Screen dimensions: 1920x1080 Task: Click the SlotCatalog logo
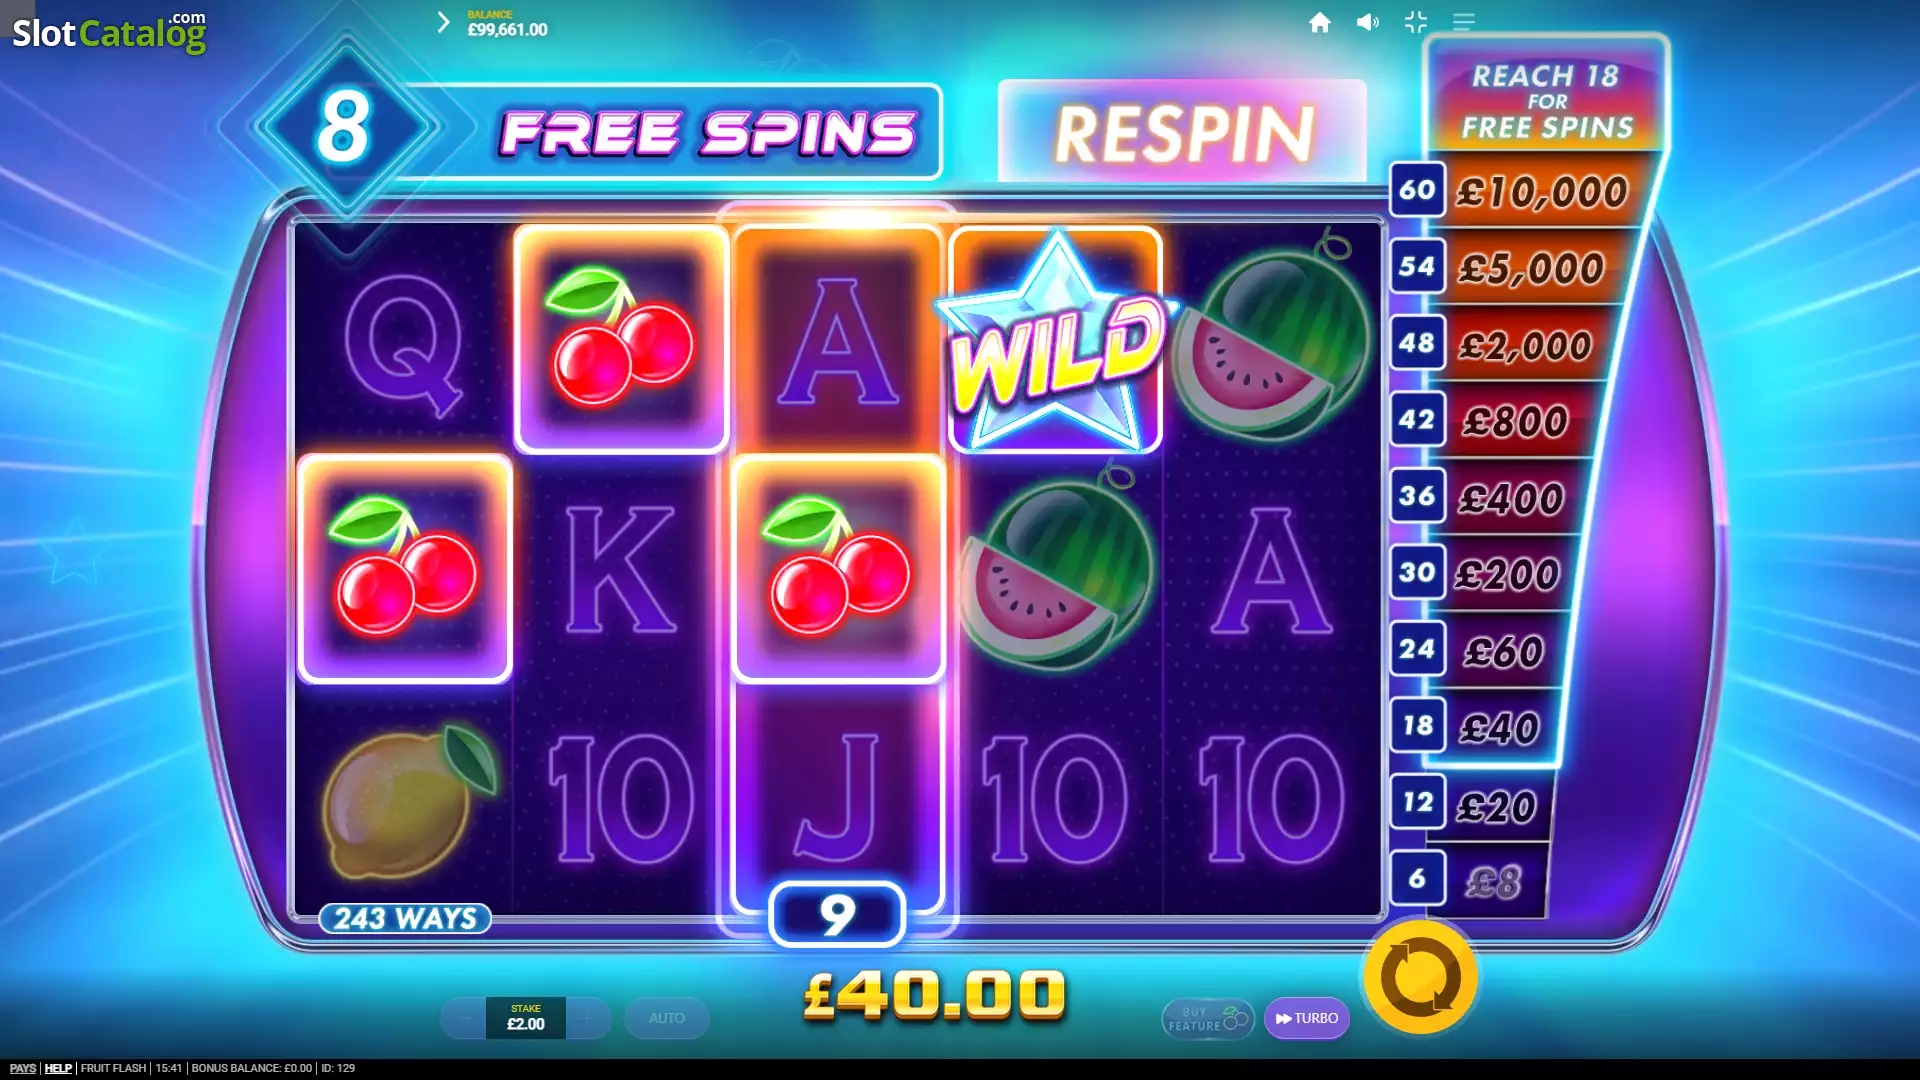[x=109, y=32]
